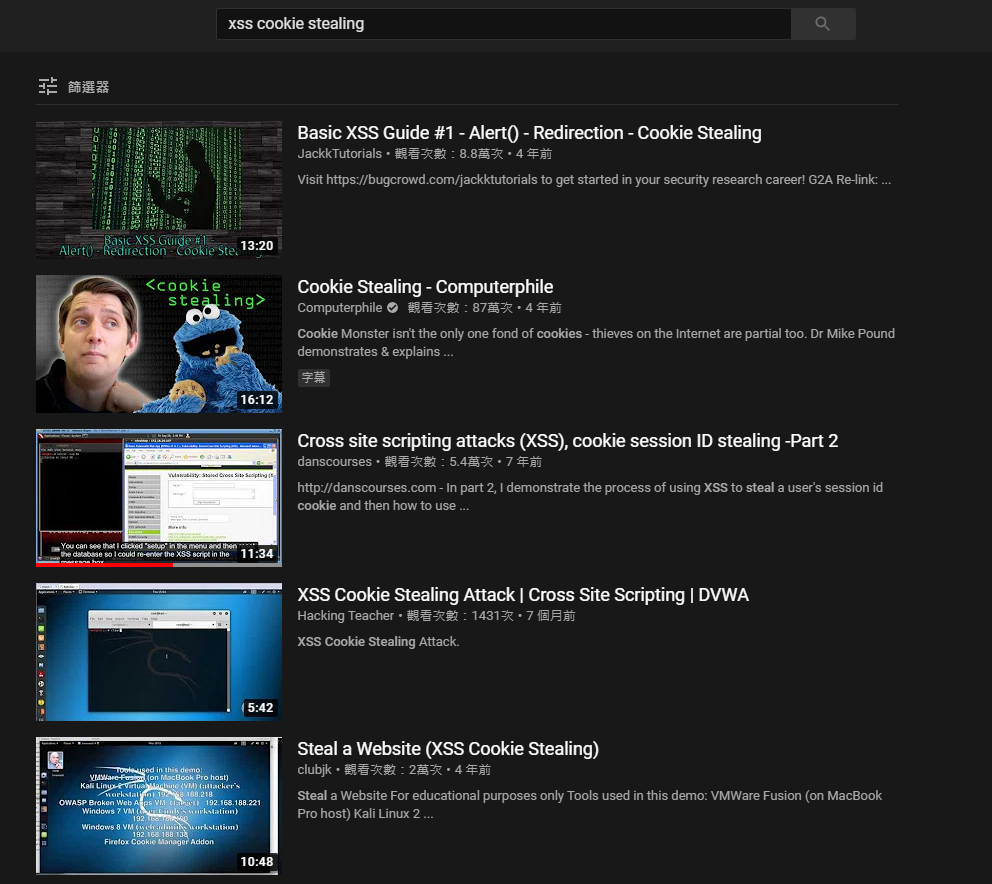
Task: Click the '7 年前' upload date
Action: 524,462
